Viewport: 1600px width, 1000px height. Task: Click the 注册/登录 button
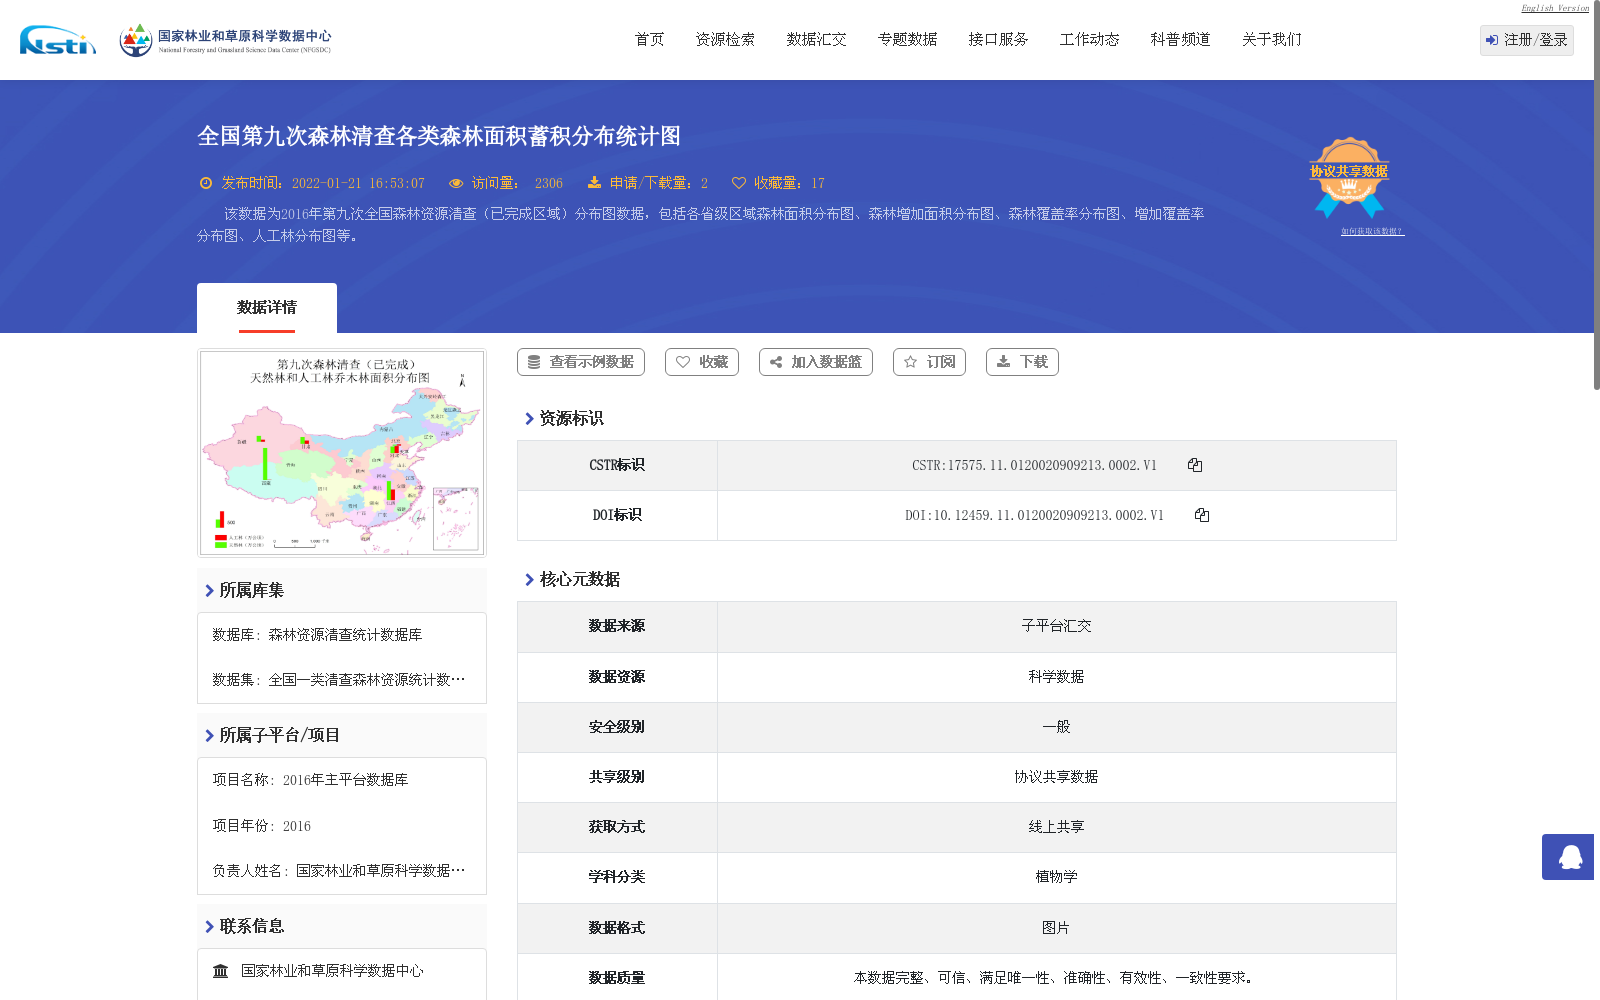click(x=1526, y=40)
